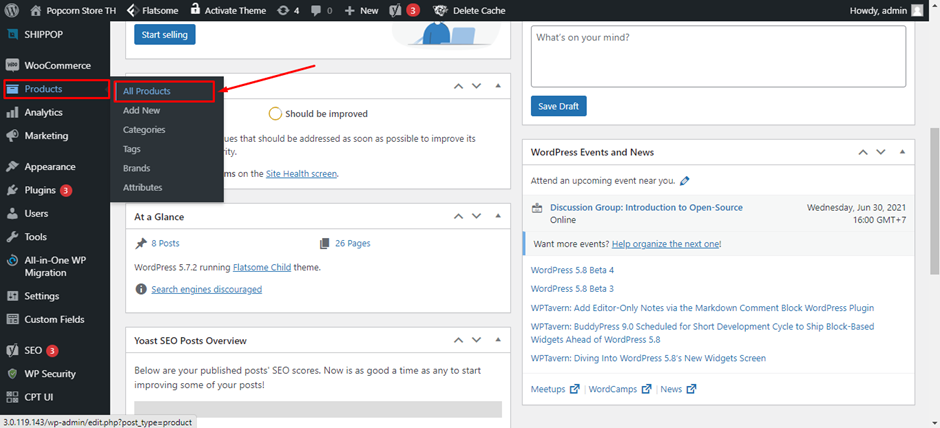The width and height of the screenshot is (940, 428).
Task: Click the Analytics bar chart icon
Action: click(x=12, y=113)
